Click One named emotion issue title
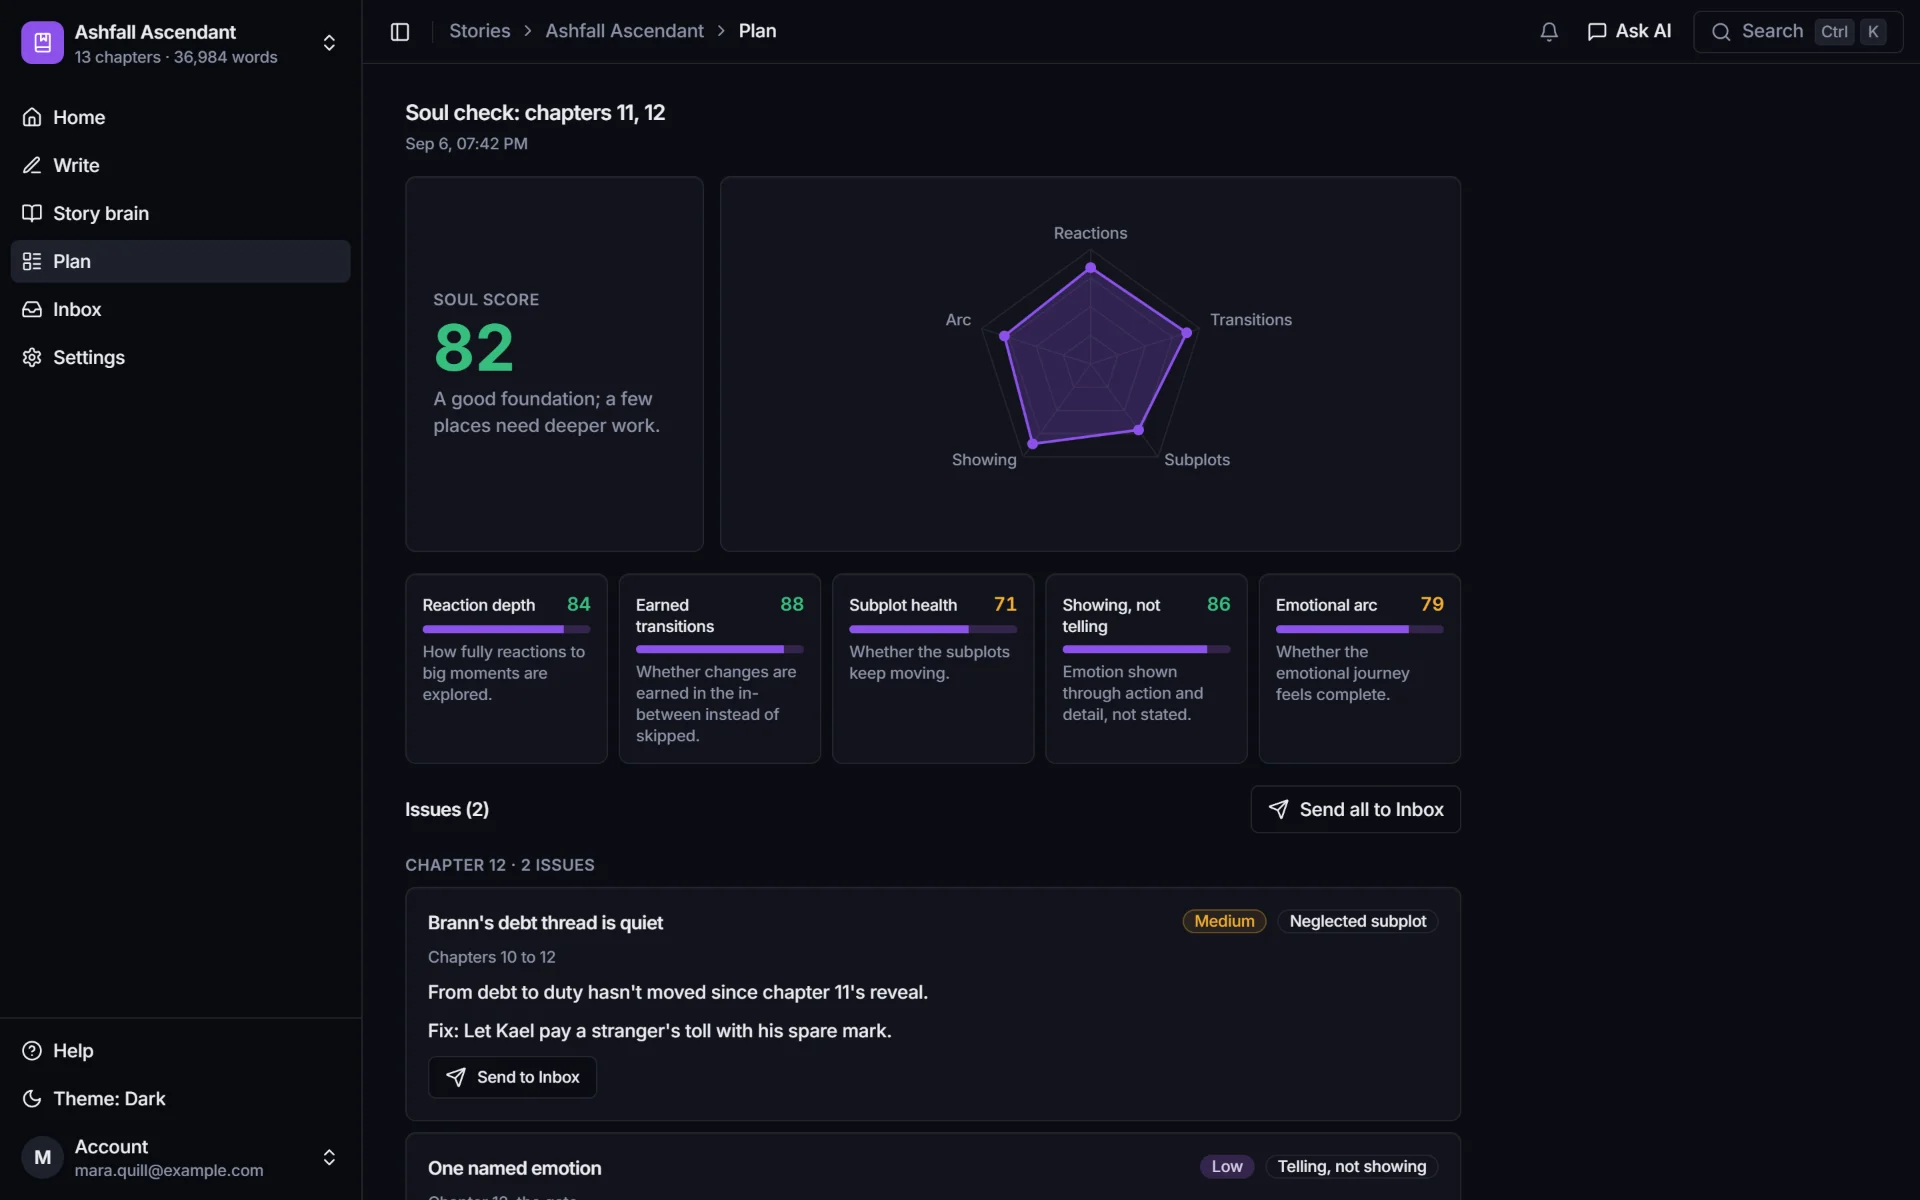Screen dimensions: 1920x1200 pos(515,1168)
